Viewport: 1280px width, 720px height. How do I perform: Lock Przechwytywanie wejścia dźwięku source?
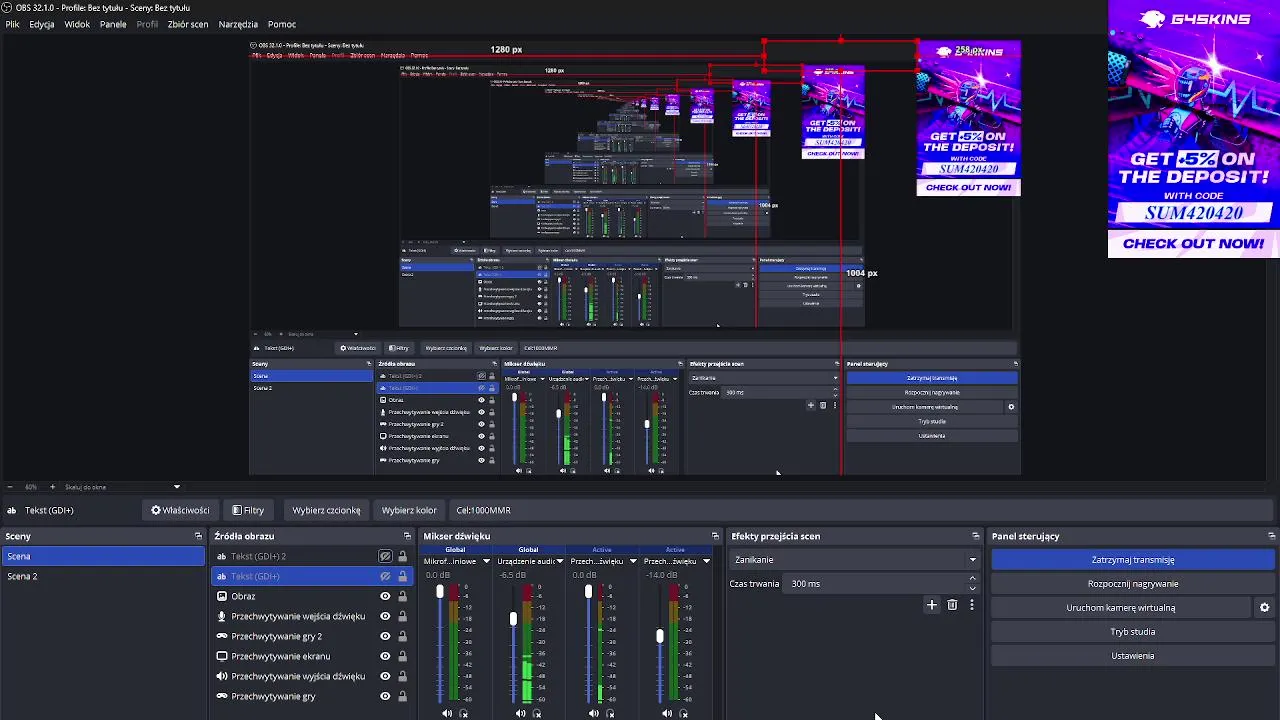[402, 616]
